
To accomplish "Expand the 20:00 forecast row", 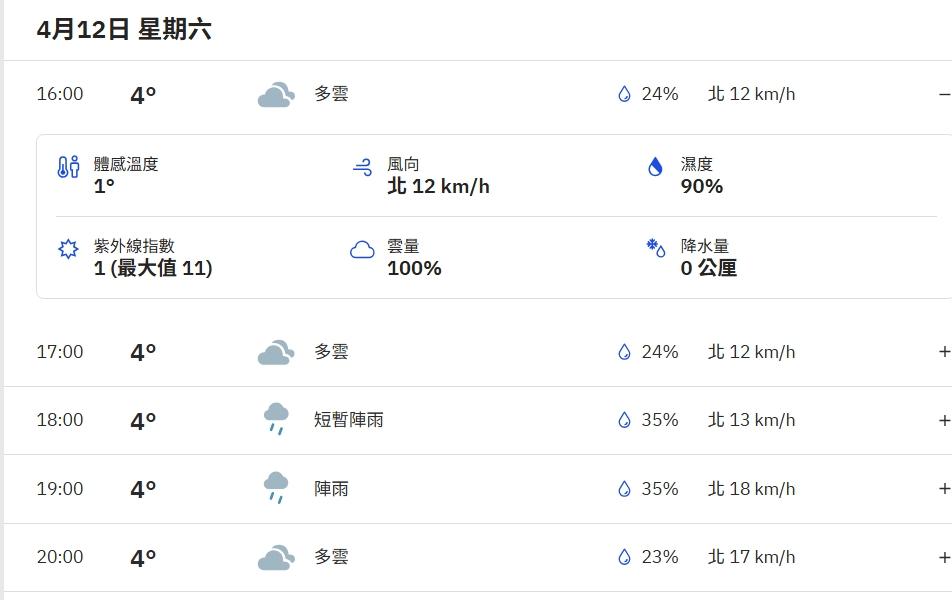I will click(944, 557).
